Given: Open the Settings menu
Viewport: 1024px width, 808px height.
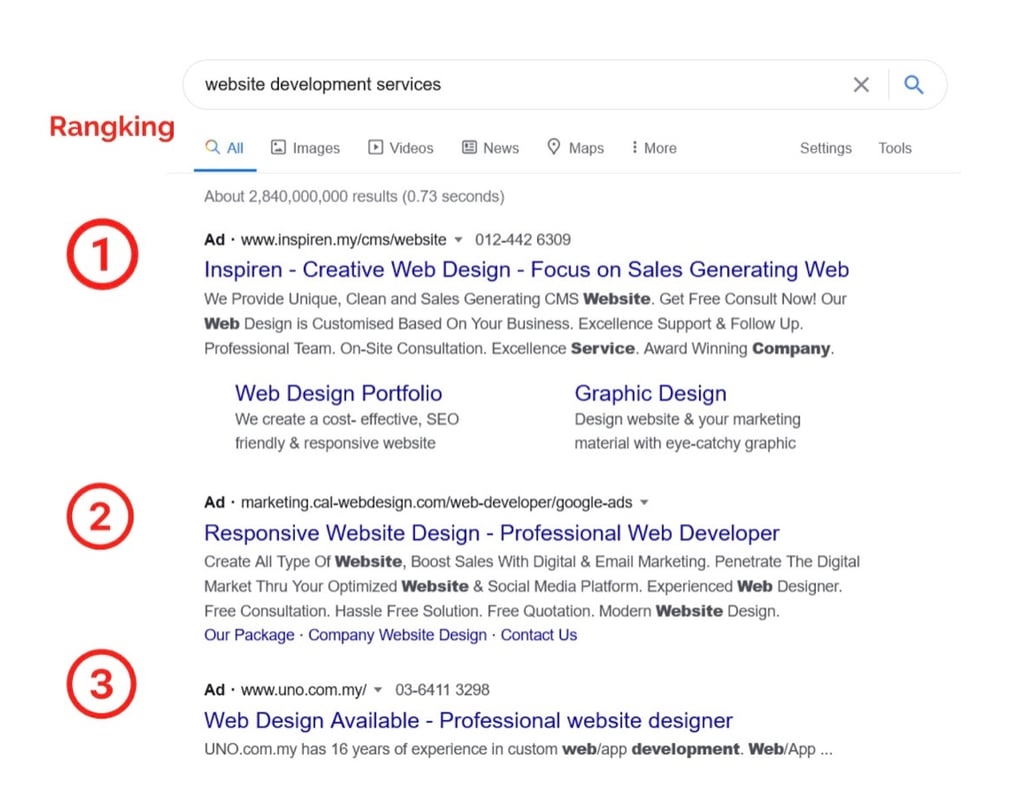Looking at the screenshot, I should coord(825,147).
